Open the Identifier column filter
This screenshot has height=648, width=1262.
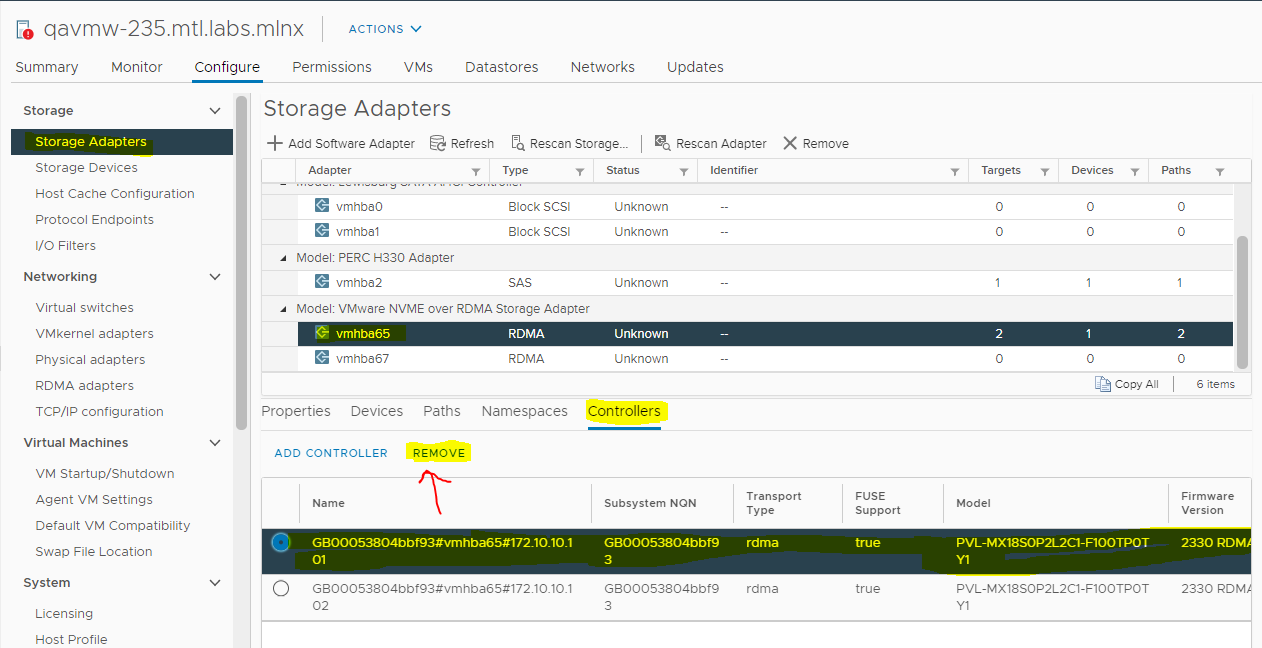[x=955, y=172]
